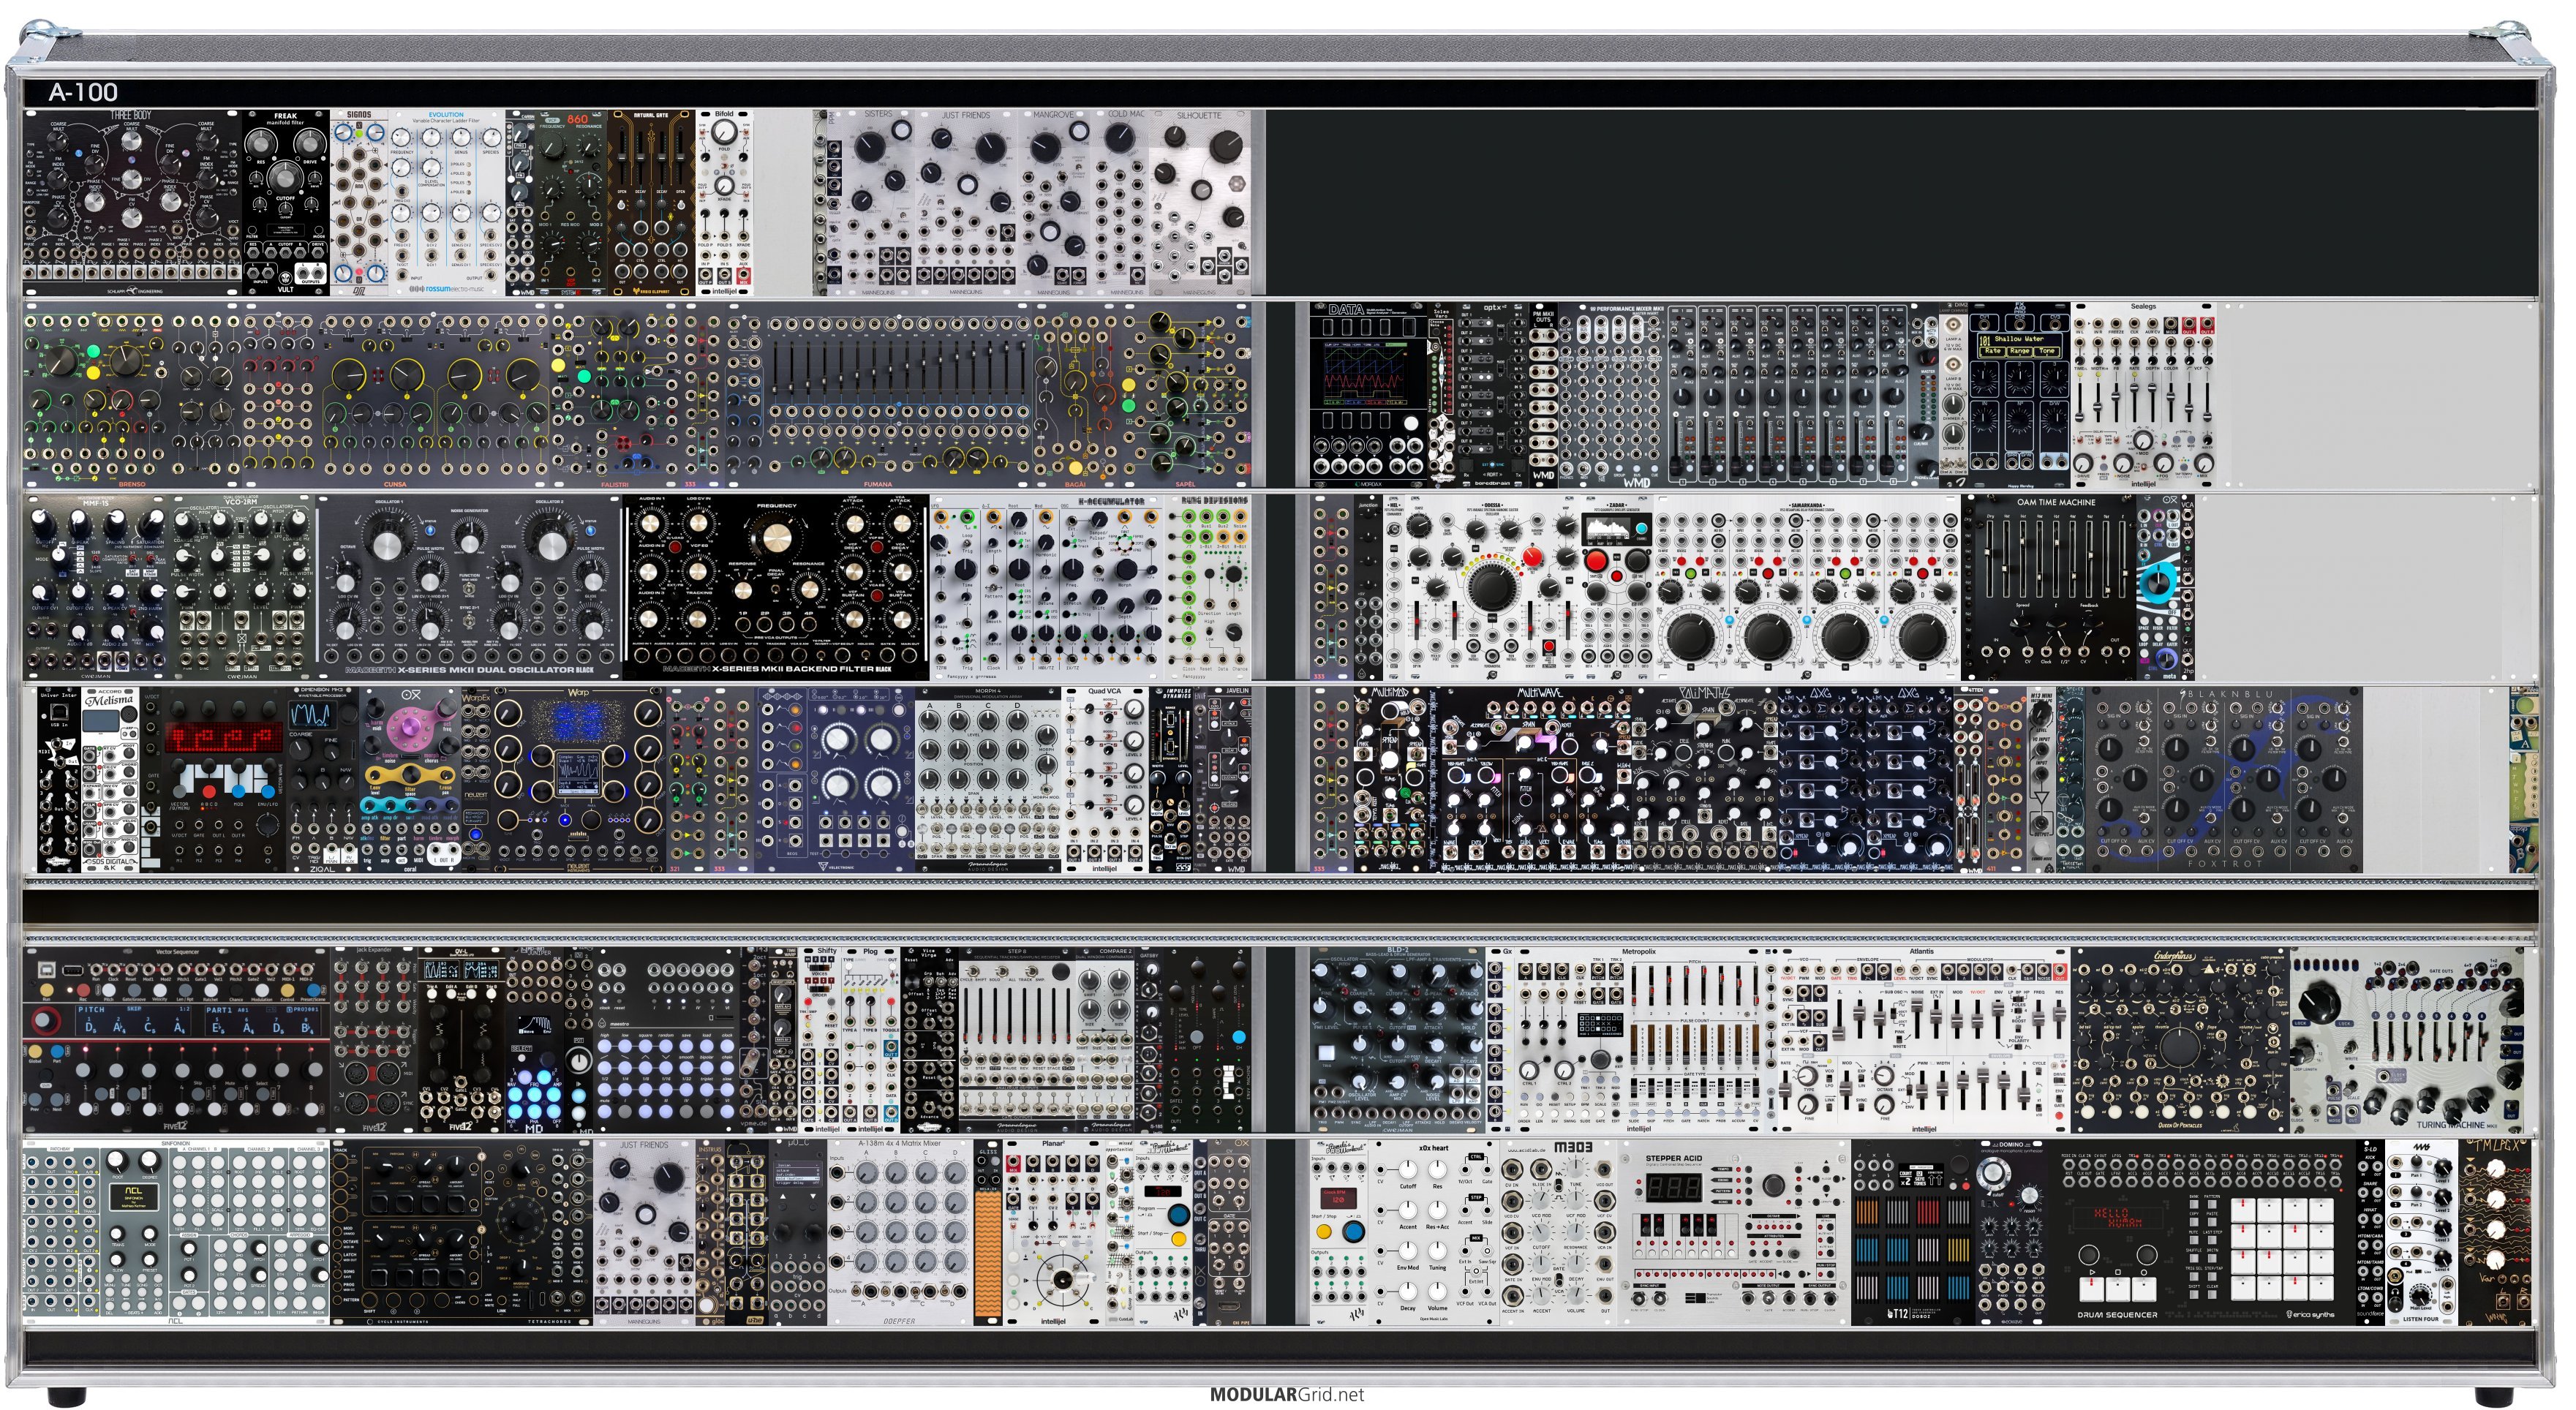The height and width of the screenshot is (1410, 2576).
Task: Select the Intellijel Quad VCA module
Action: point(1105,780)
